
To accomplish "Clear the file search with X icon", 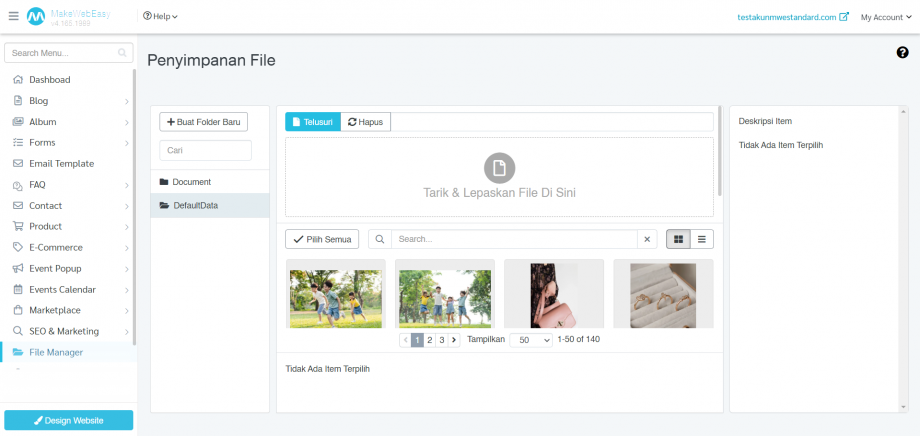I will click(x=647, y=239).
